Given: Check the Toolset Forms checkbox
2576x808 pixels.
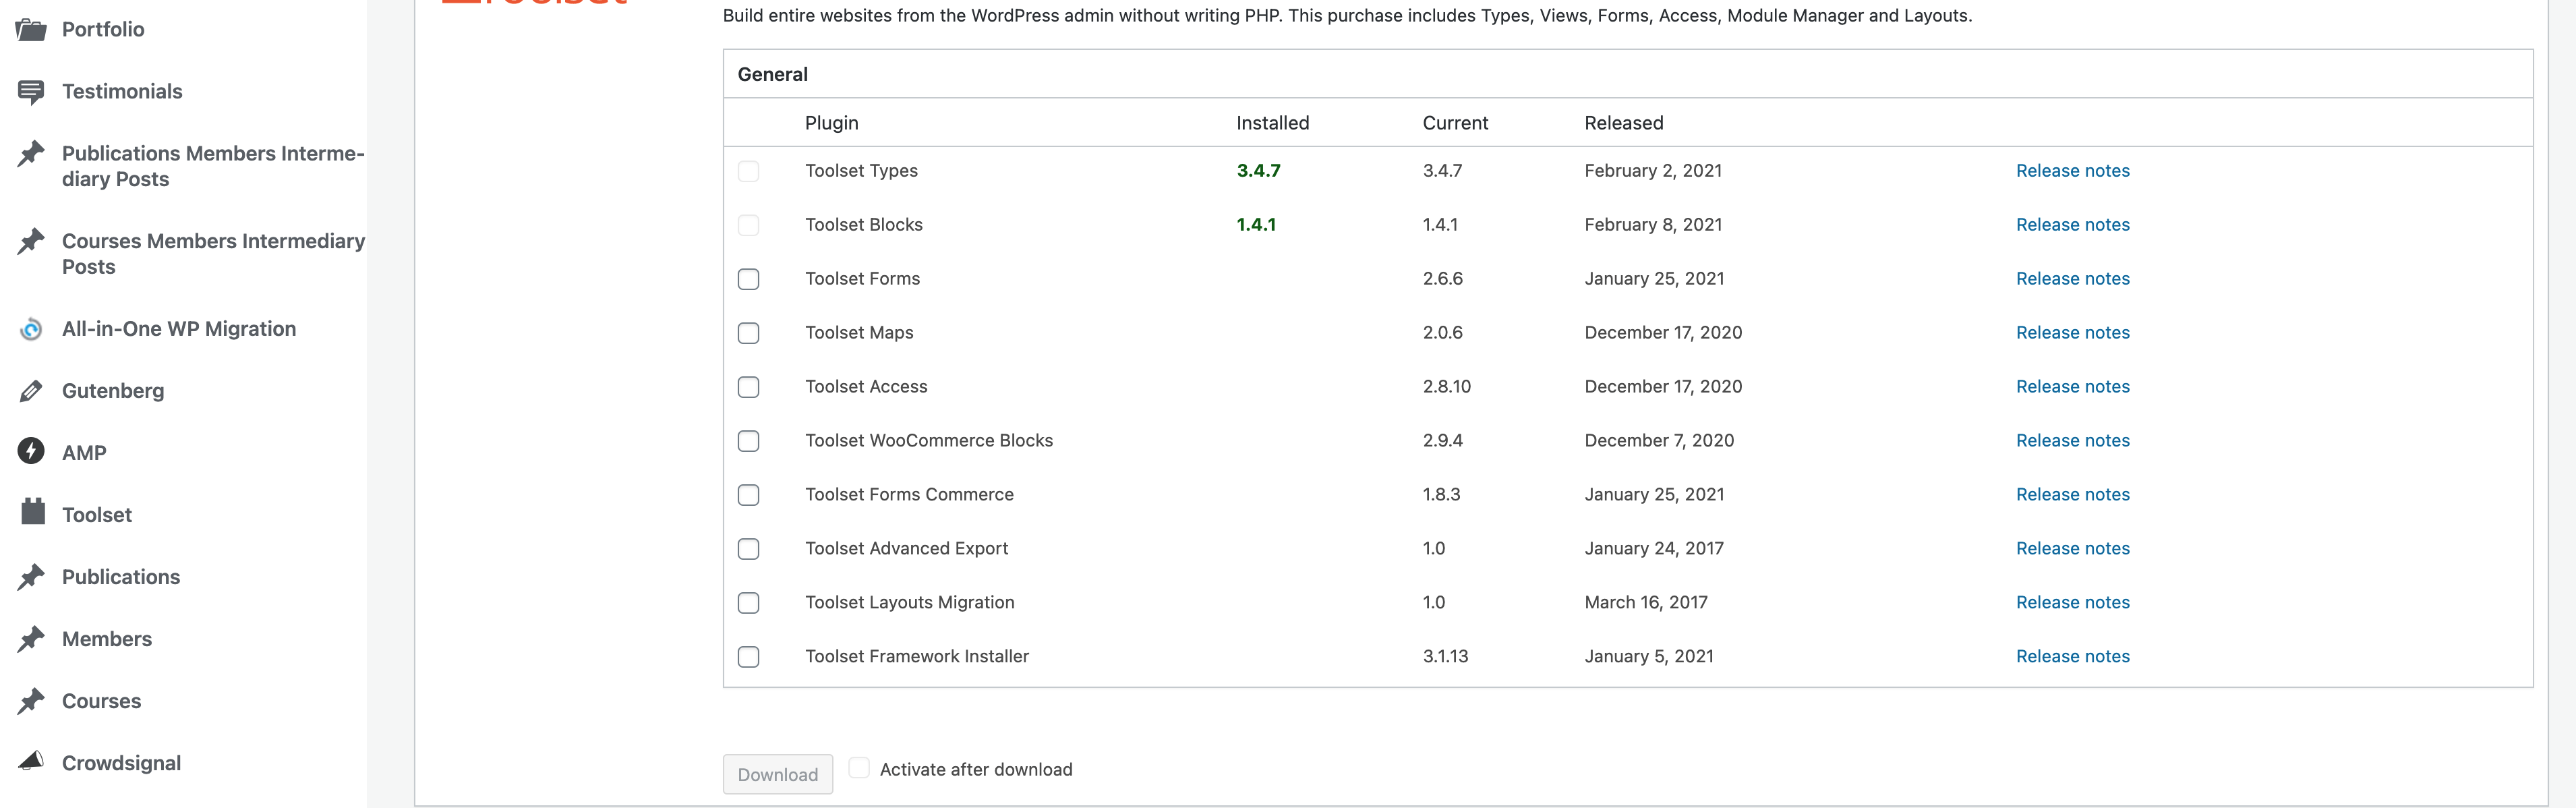Looking at the screenshot, I should 748,279.
